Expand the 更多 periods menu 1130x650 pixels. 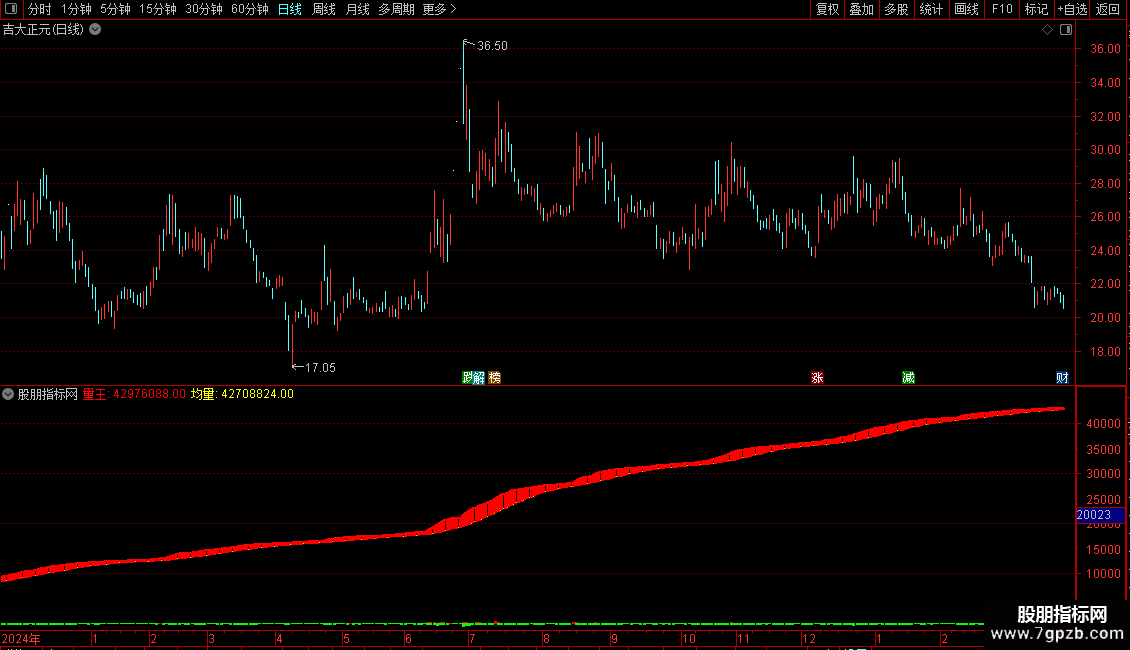click(x=439, y=9)
